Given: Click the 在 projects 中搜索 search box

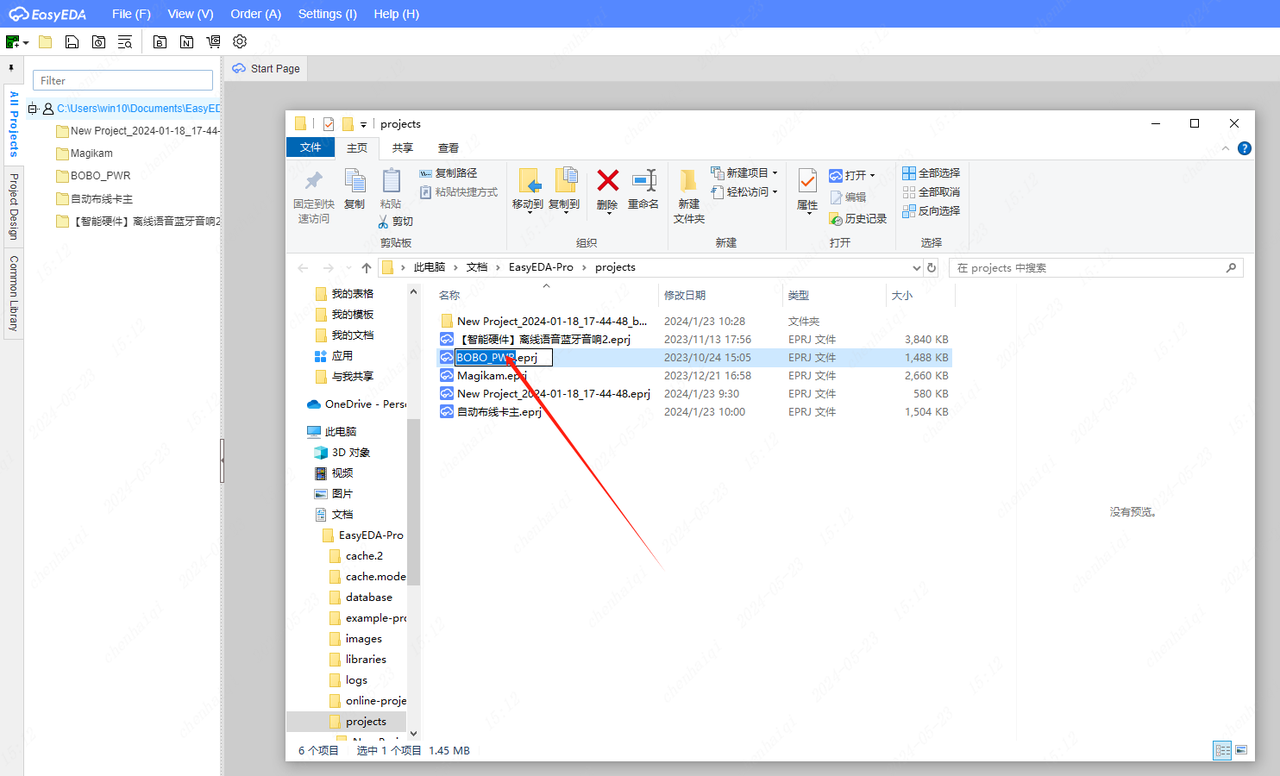Looking at the screenshot, I should coord(1095,268).
